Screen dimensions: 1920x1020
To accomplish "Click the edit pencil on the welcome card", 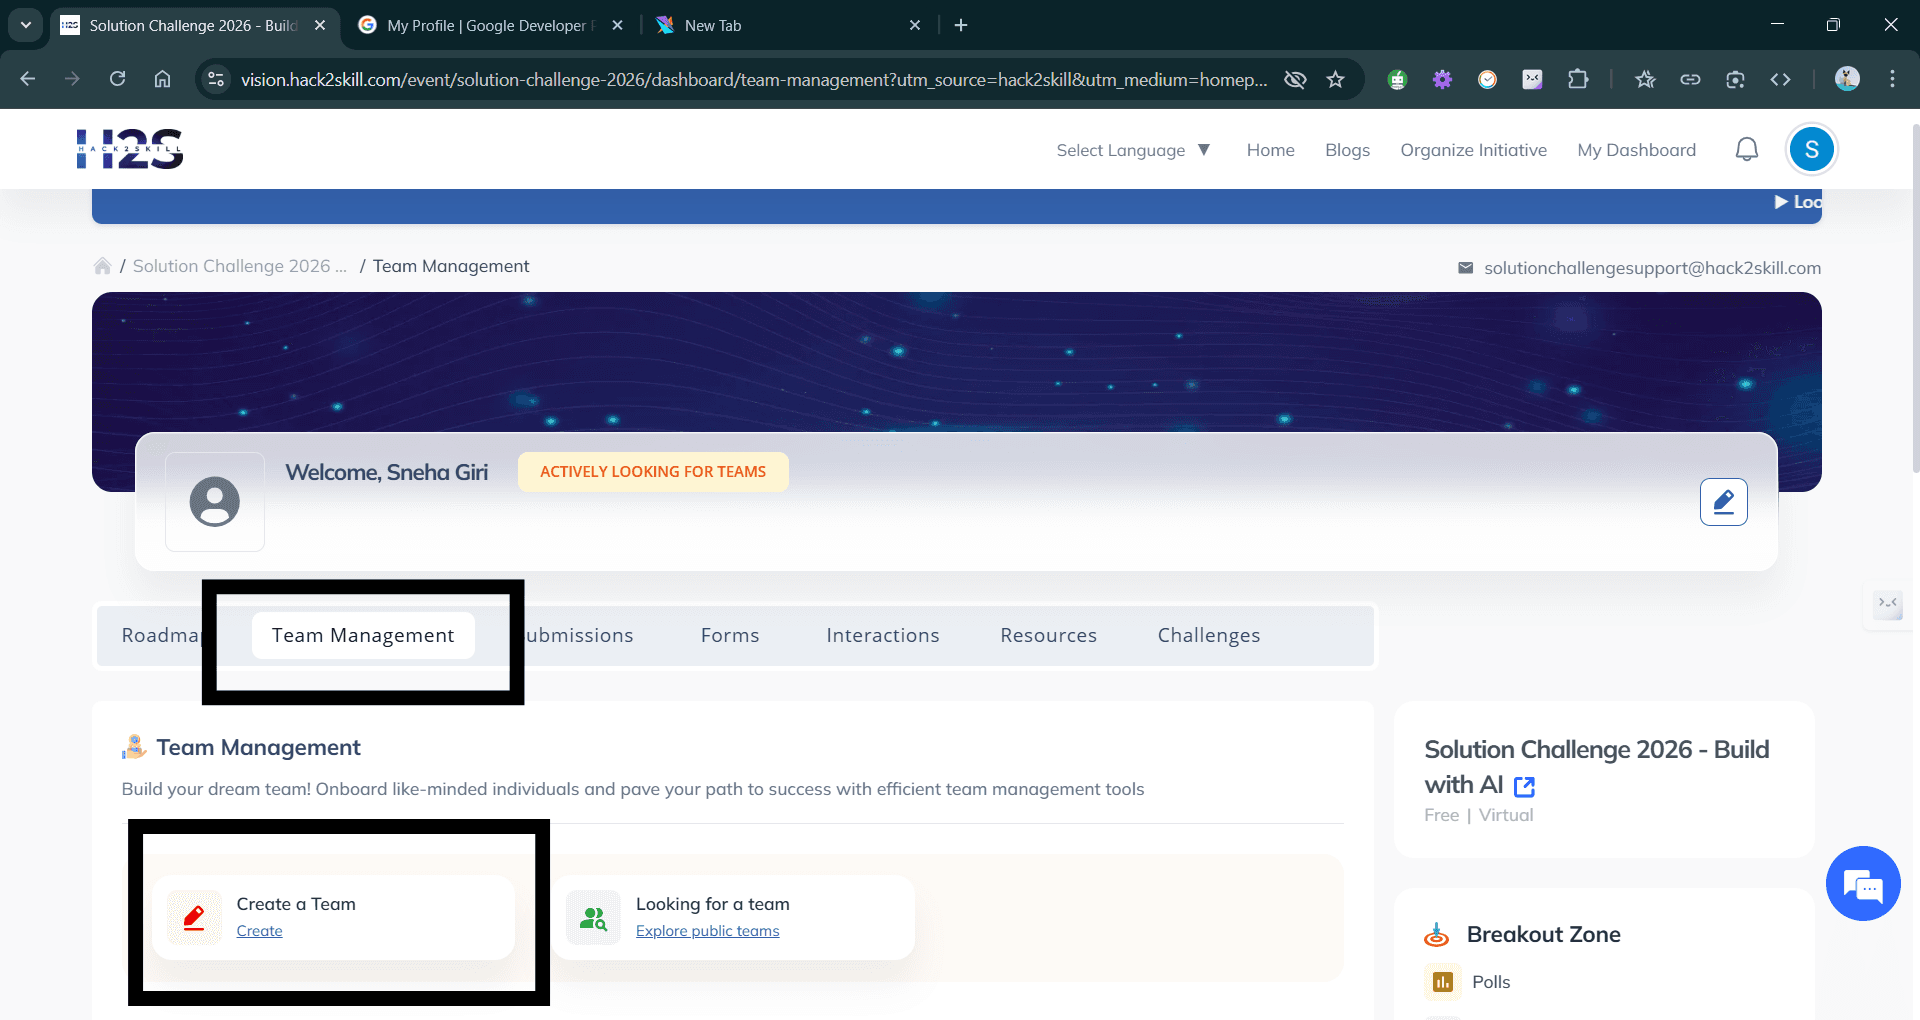I will point(1723,501).
